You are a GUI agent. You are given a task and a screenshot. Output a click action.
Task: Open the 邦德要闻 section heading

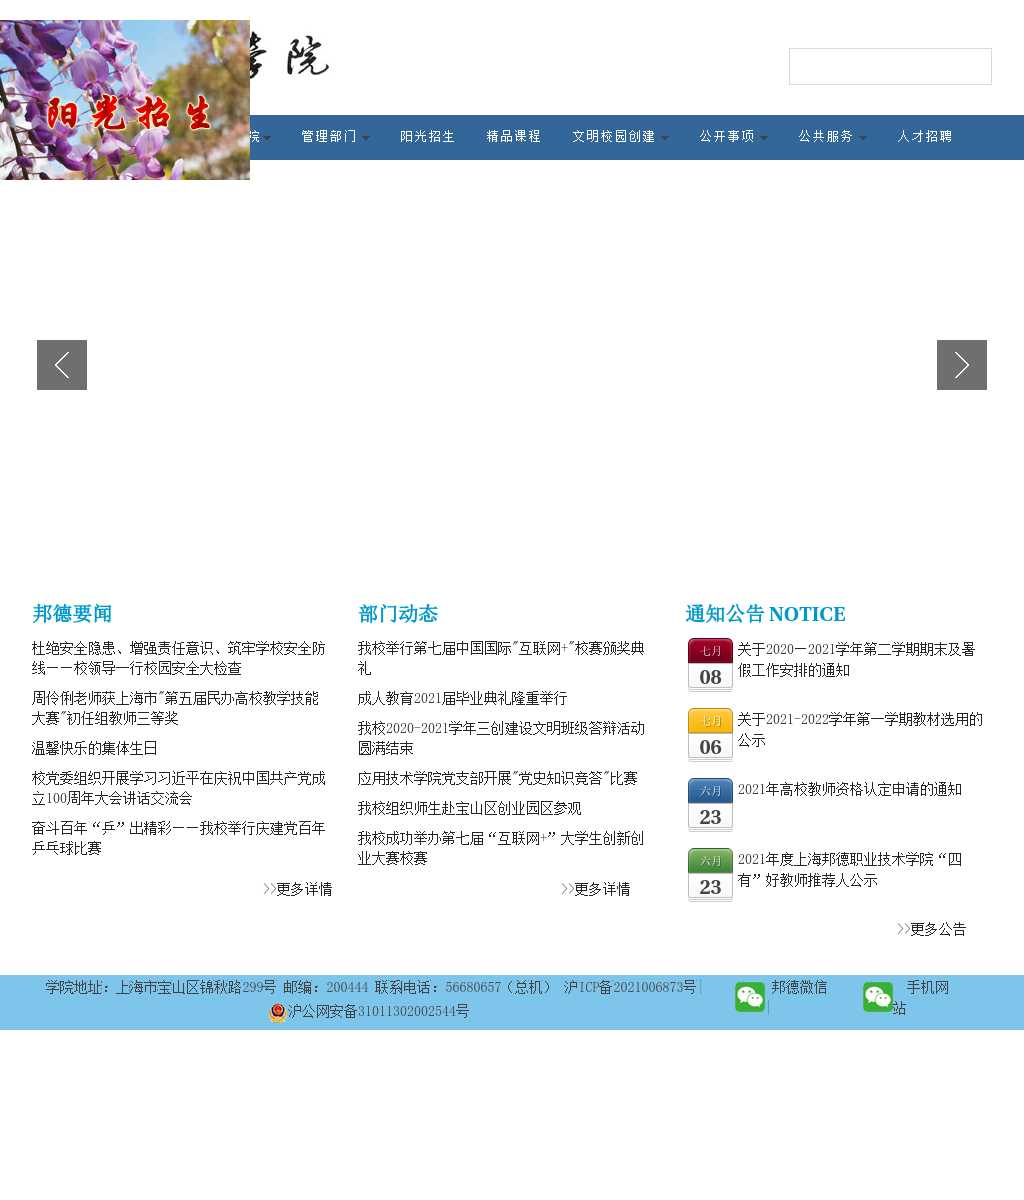click(72, 614)
